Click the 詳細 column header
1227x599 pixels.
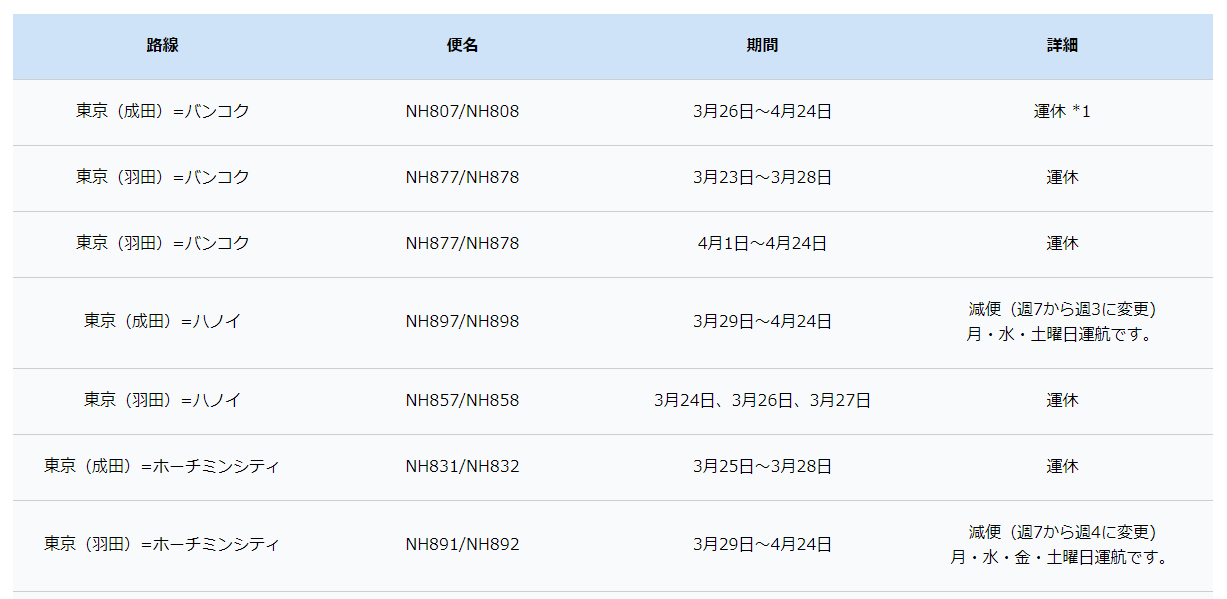click(x=1062, y=45)
